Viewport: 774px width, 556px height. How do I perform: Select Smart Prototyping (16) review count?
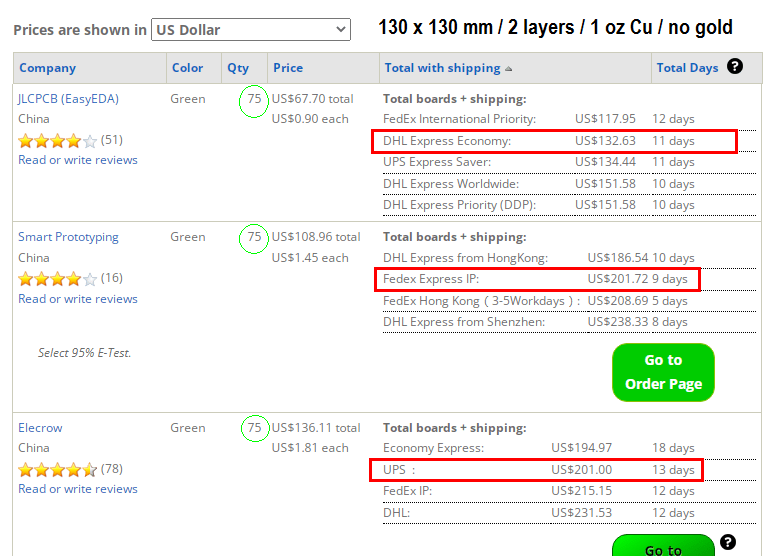click(x=112, y=278)
